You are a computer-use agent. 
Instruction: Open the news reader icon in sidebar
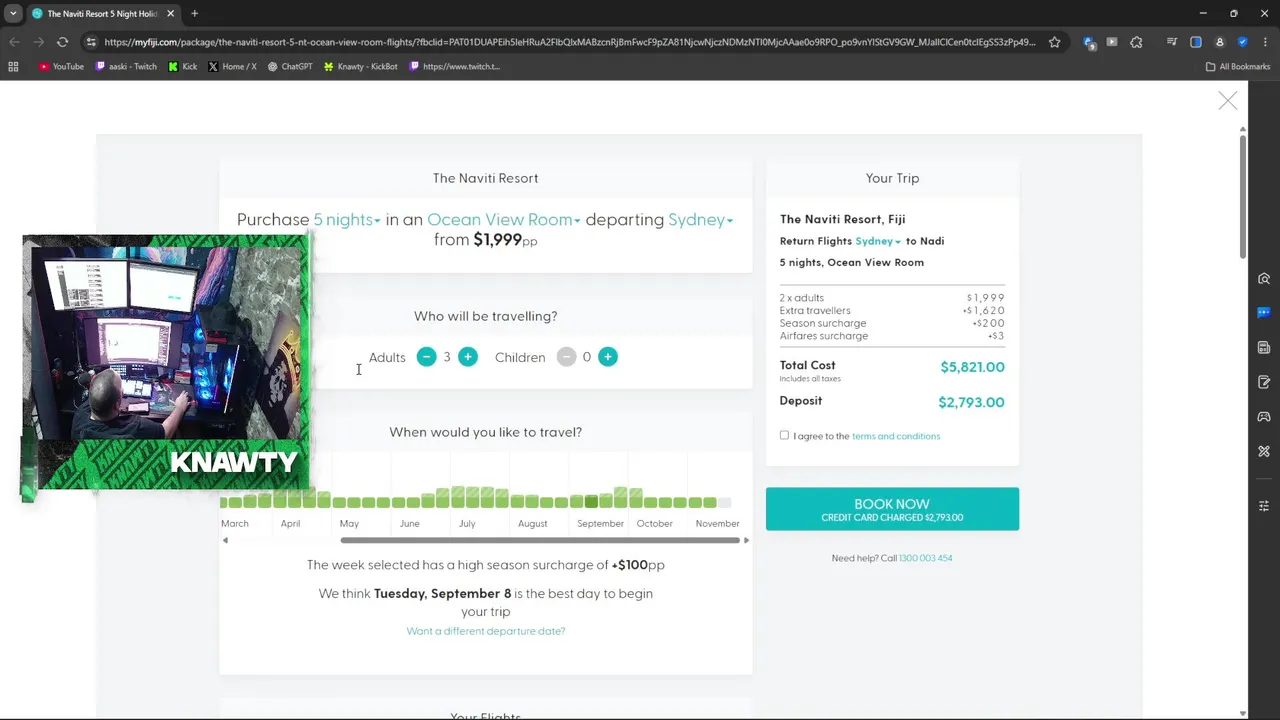tap(1264, 347)
